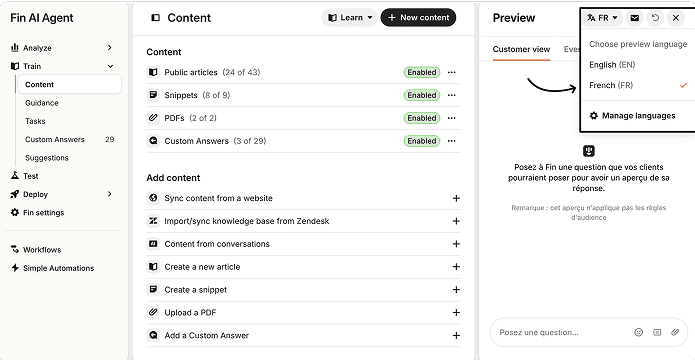
Task: Click the Add a Custom Answer icon
Action: click(x=153, y=336)
